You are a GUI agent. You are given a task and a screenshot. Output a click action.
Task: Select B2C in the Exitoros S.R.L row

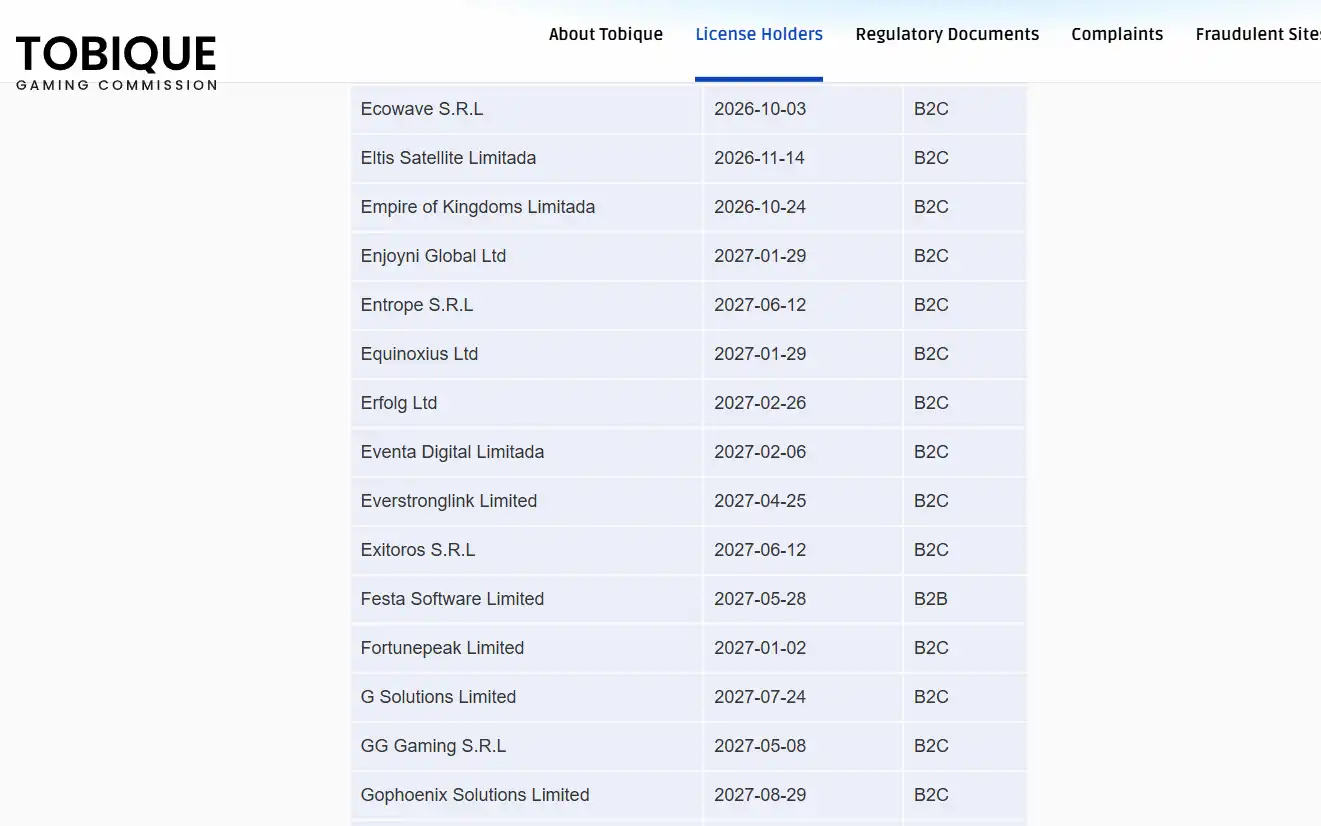pyautogui.click(x=931, y=550)
